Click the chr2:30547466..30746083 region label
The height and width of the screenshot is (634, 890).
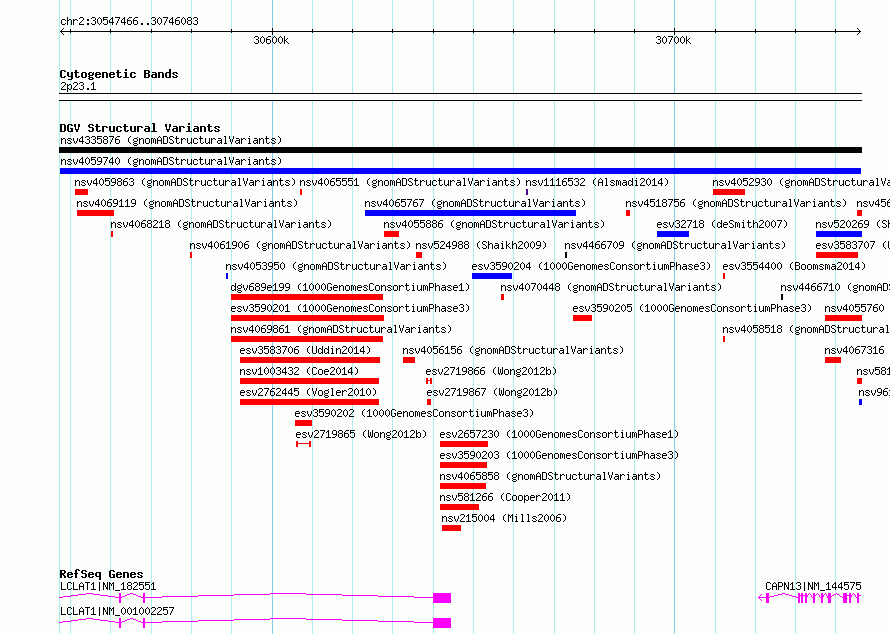coord(129,21)
